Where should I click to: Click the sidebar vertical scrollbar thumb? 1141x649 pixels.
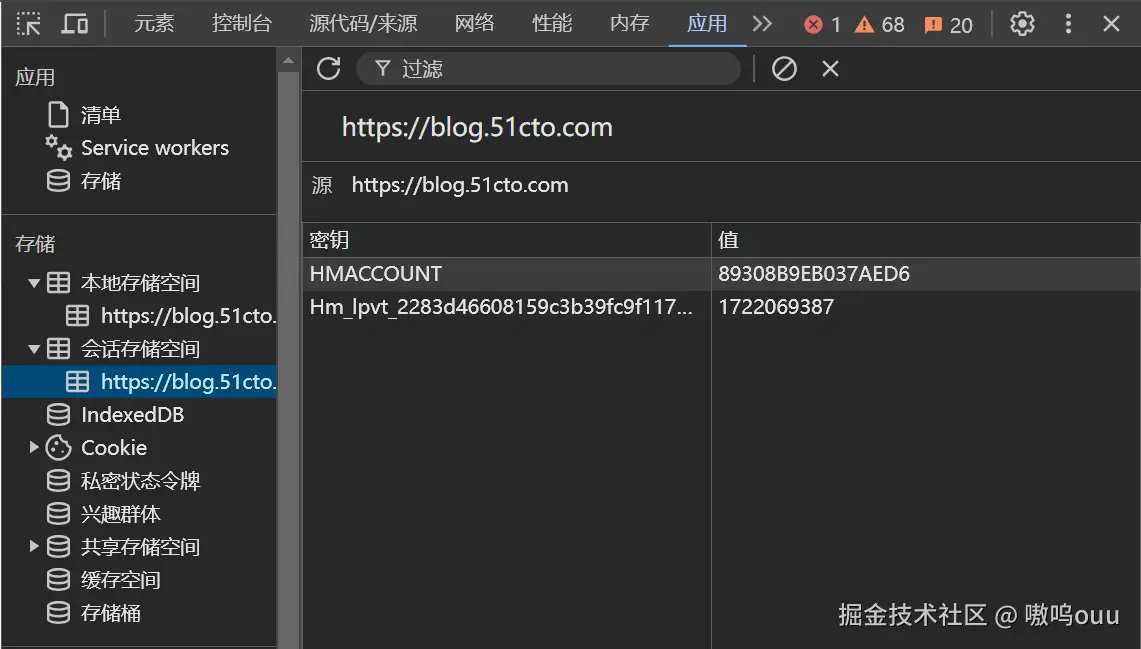pyautogui.click(x=288, y=359)
